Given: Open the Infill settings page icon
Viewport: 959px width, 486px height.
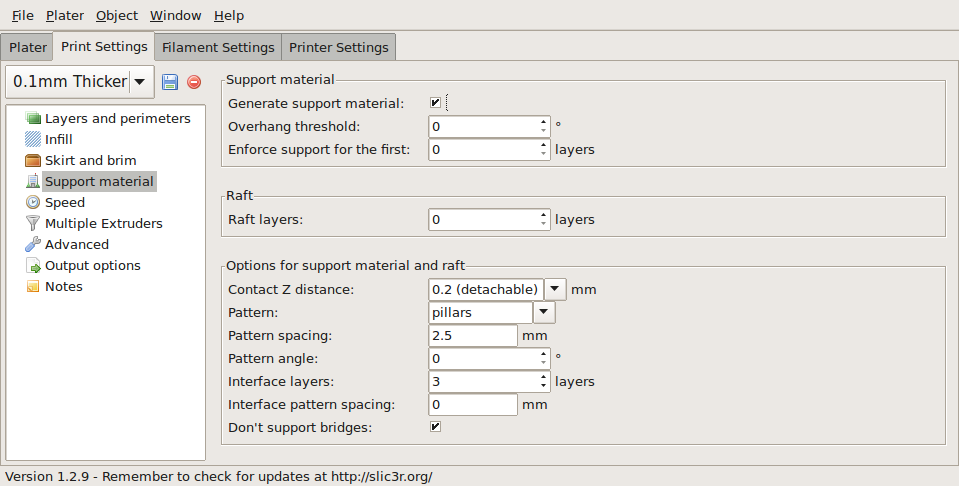Looking at the screenshot, I should coord(33,139).
